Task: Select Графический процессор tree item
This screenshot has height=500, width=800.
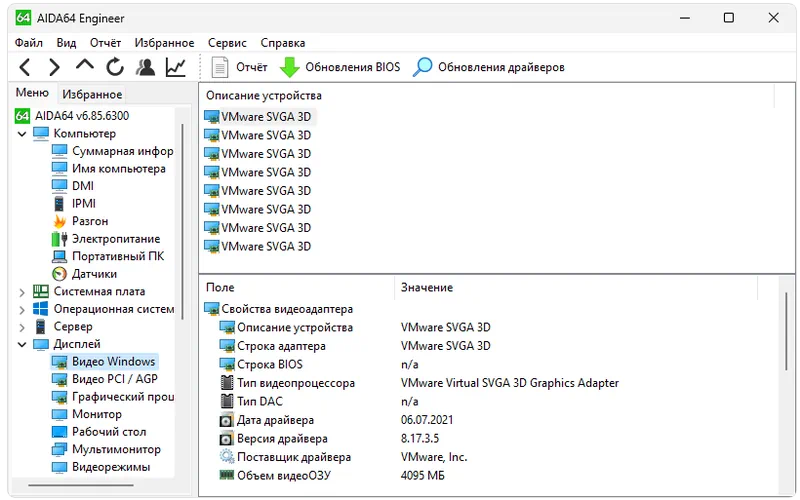Action: (113, 396)
